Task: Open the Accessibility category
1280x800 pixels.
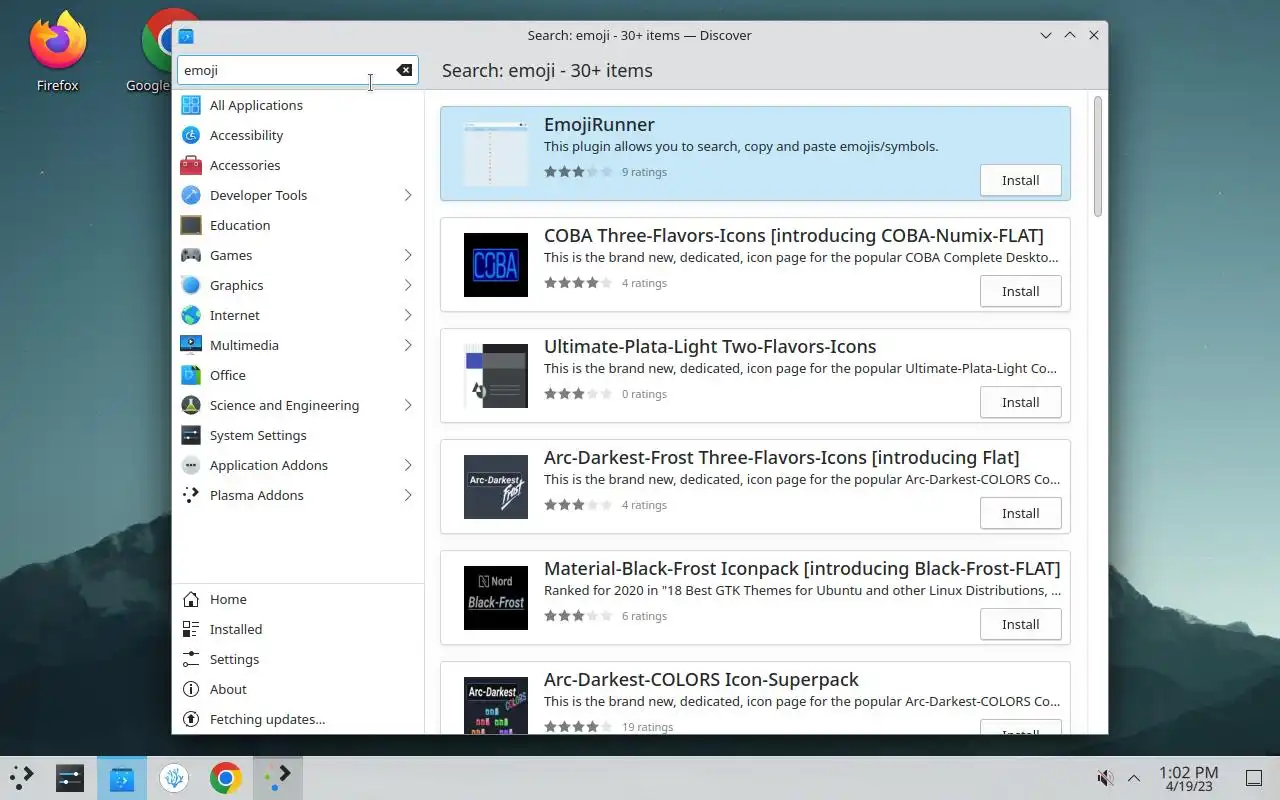Action: (298, 135)
